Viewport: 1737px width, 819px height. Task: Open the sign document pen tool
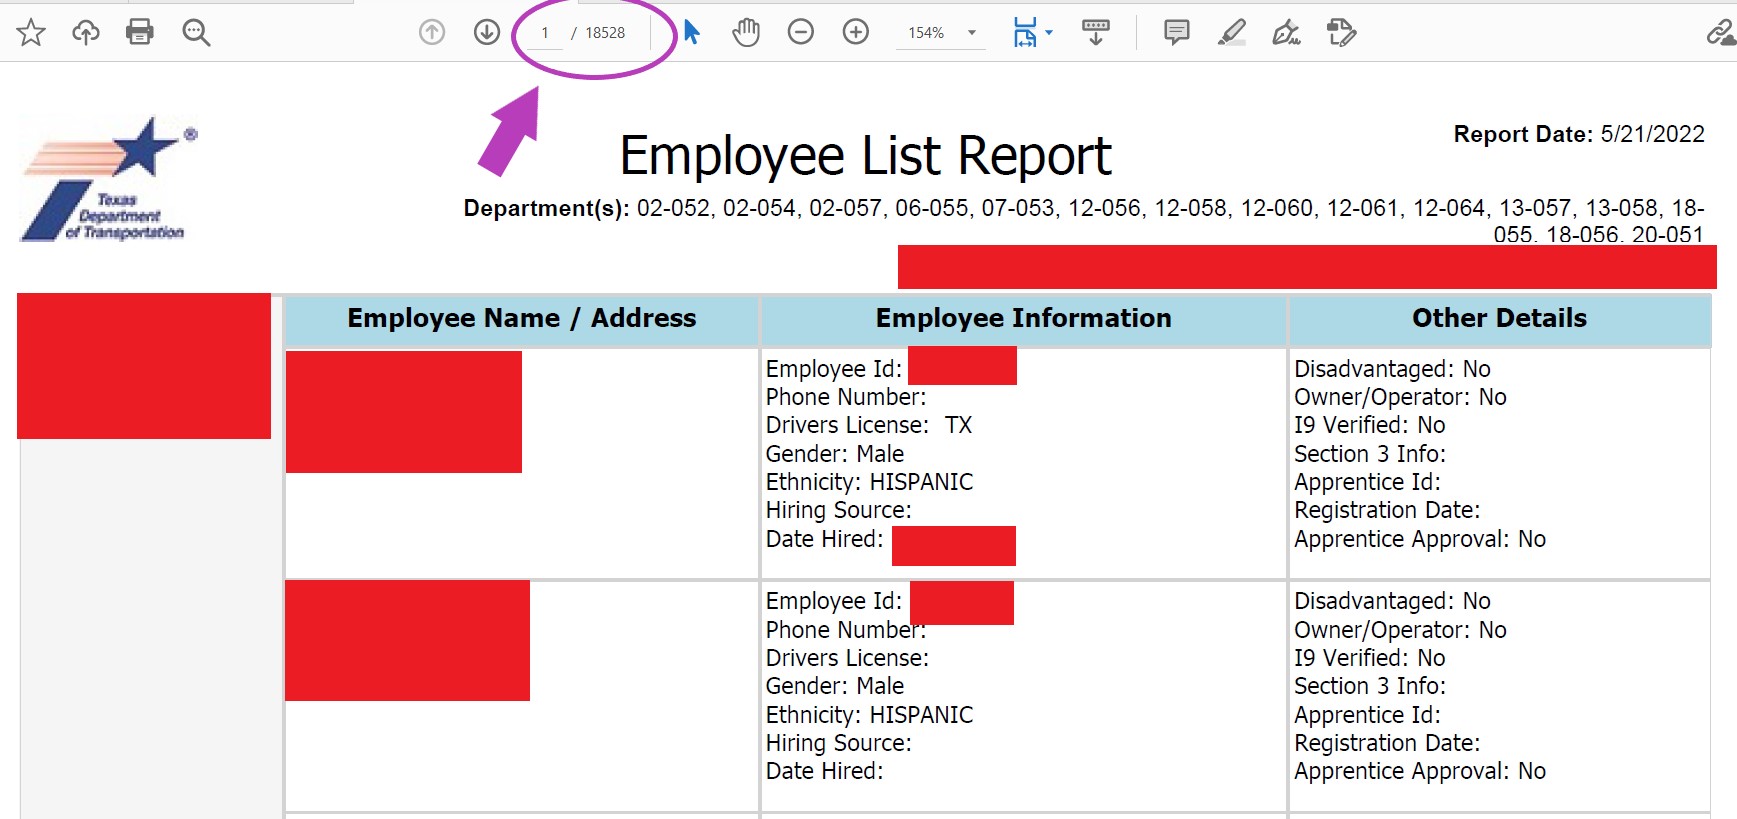(1286, 33)
